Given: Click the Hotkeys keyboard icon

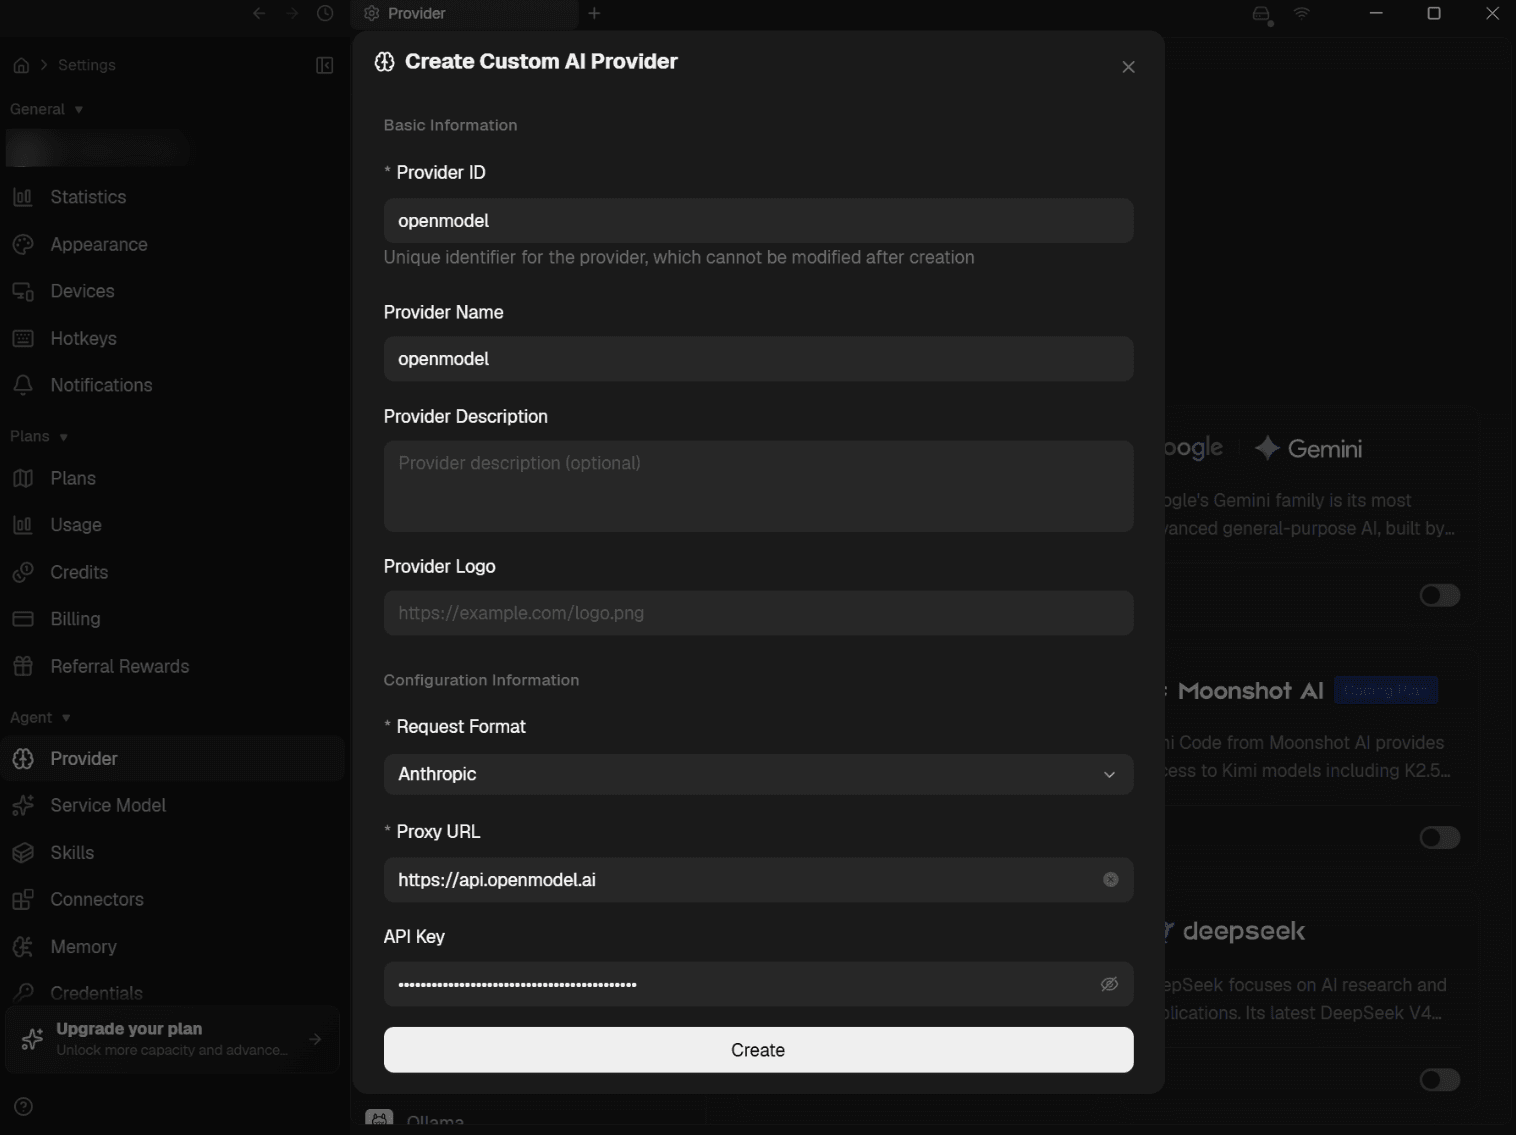Looking at the screenshot, I should 23,338.
